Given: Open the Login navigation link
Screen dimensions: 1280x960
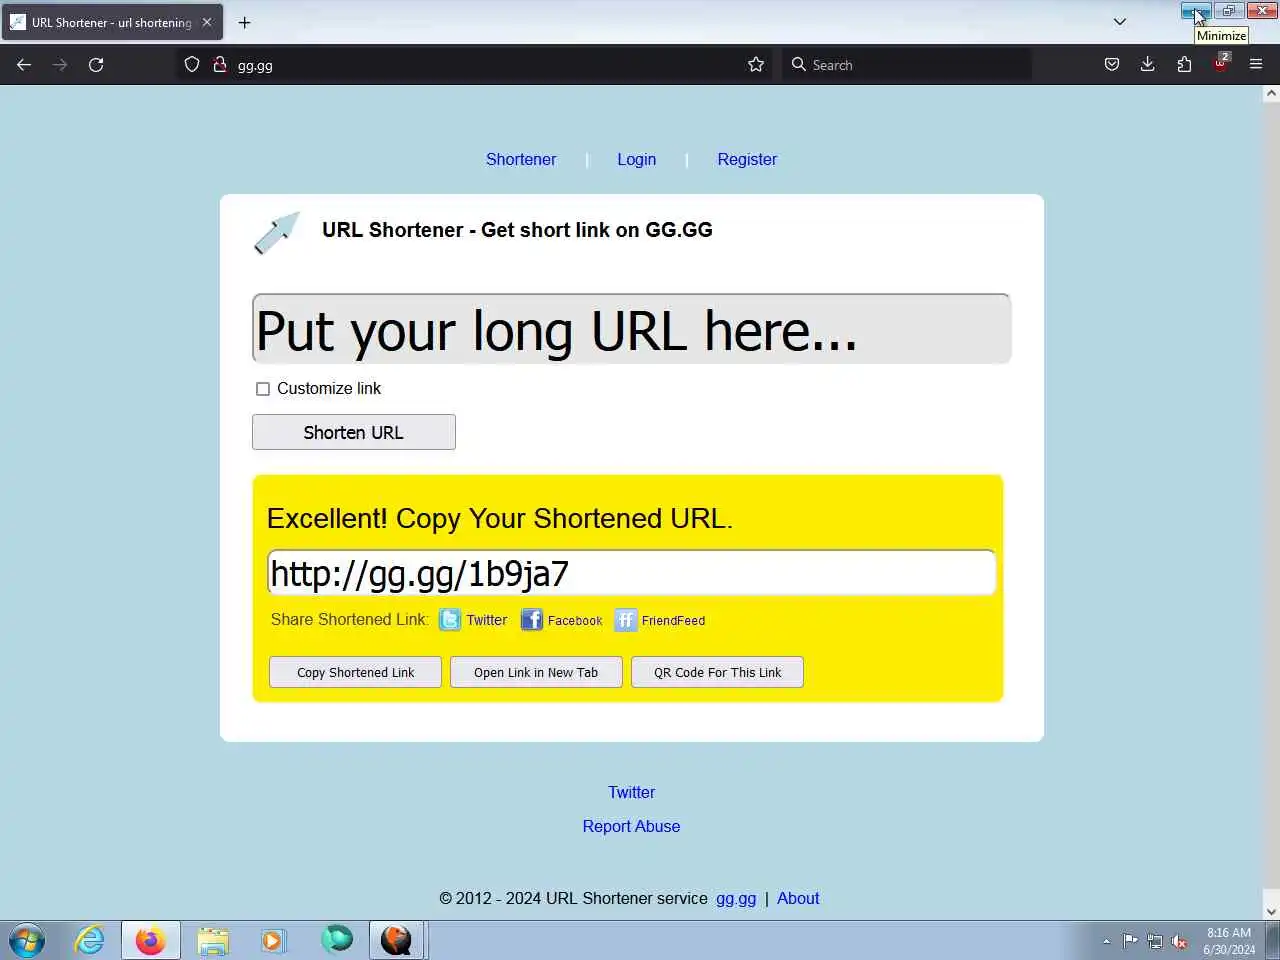Looking at the screenshot, I should (637, 159).
